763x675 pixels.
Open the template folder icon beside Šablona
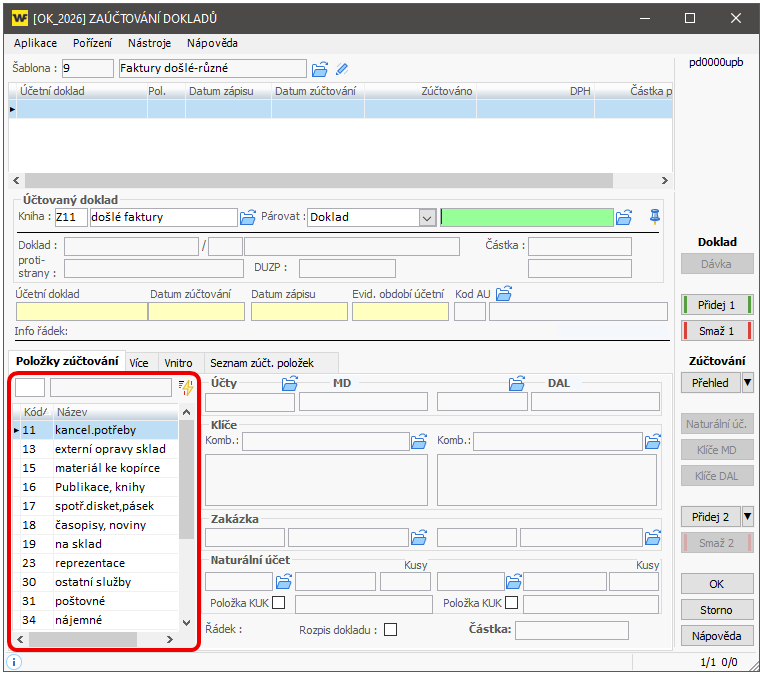click(x=319, y=69)
